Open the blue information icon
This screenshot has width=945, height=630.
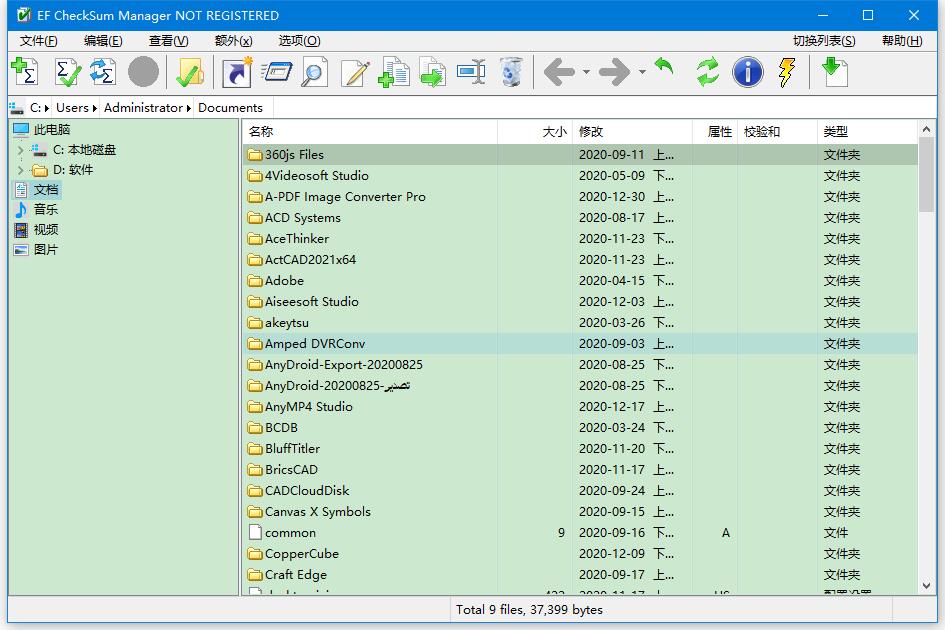tap(747, 72)
